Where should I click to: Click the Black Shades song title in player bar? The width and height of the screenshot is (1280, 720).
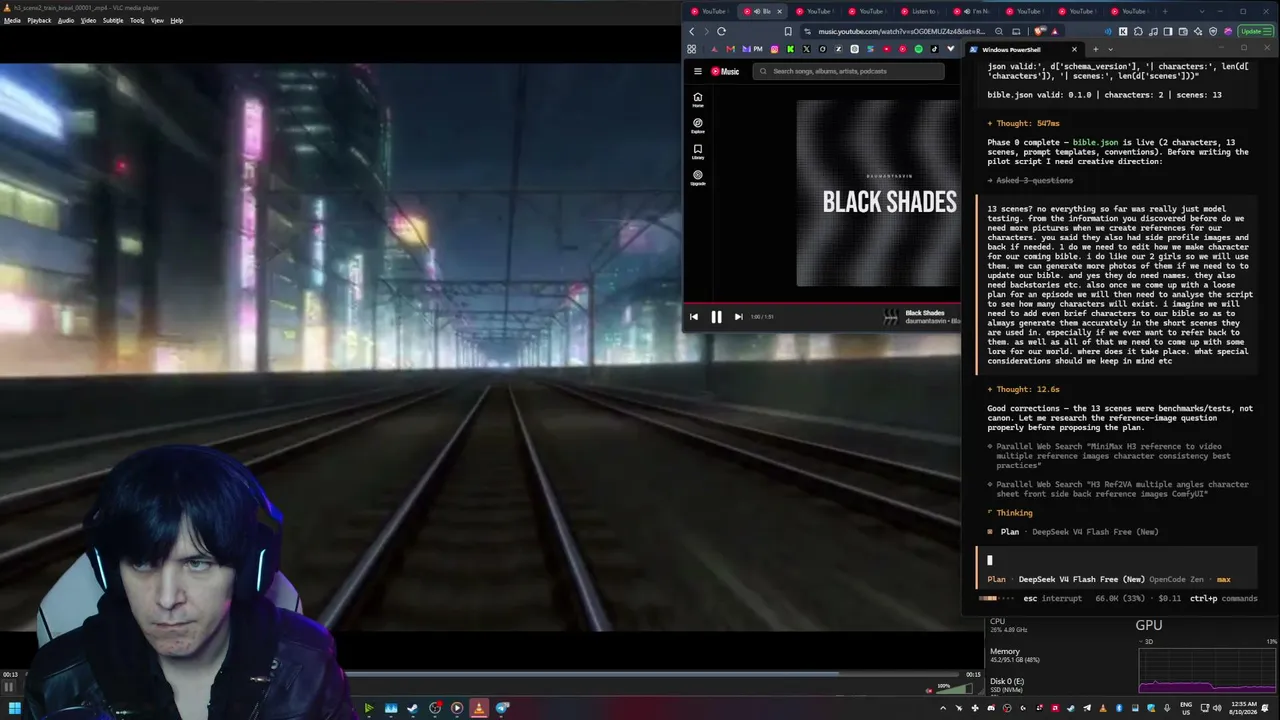(x=925, y=313)
